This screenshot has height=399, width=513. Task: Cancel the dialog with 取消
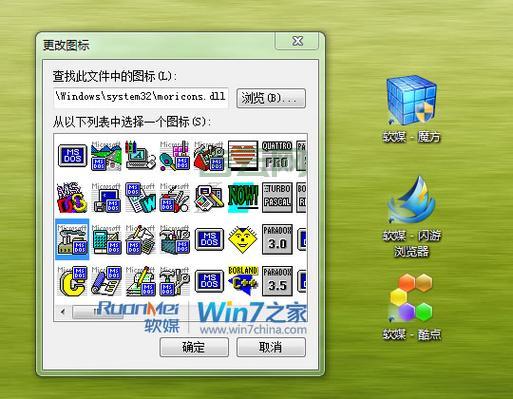[x=271, y=347]
